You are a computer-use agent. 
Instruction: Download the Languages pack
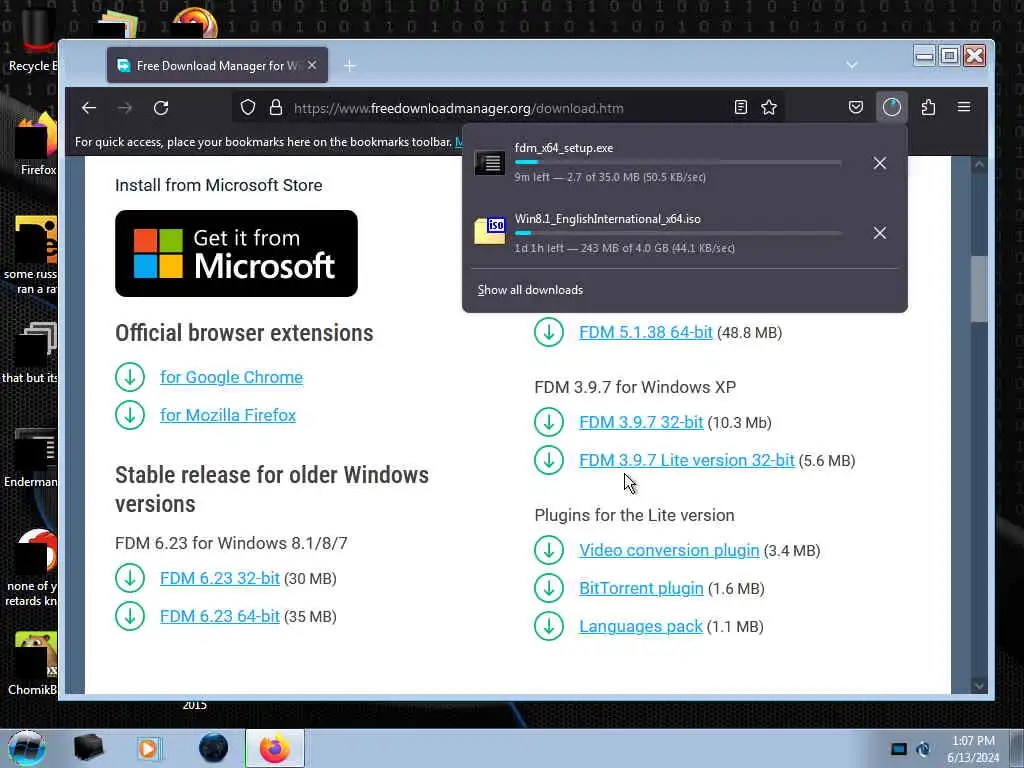point(641,626)
